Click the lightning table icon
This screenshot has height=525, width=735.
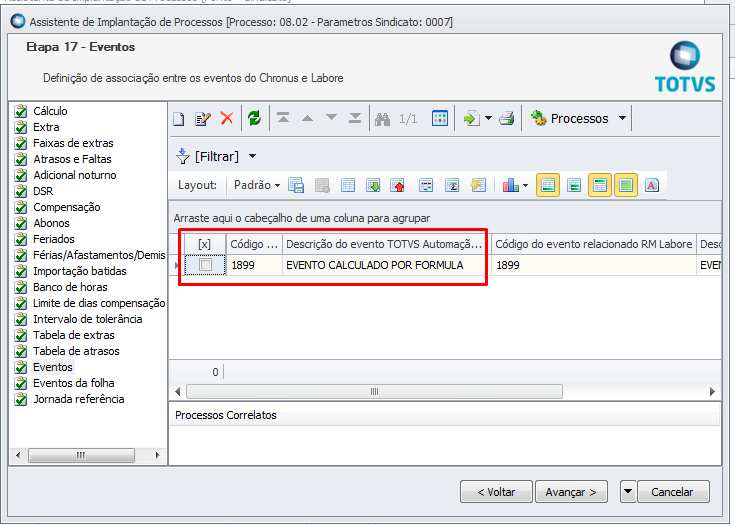coord(478,186)
